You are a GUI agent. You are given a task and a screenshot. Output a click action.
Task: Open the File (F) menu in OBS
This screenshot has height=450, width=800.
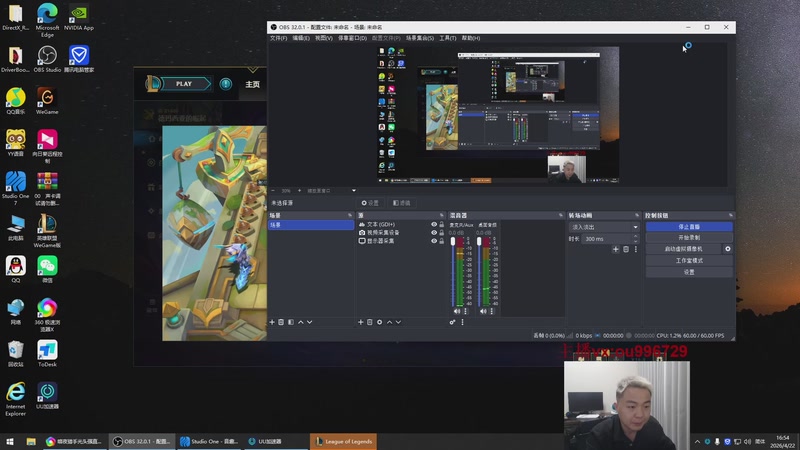(279, 38)
